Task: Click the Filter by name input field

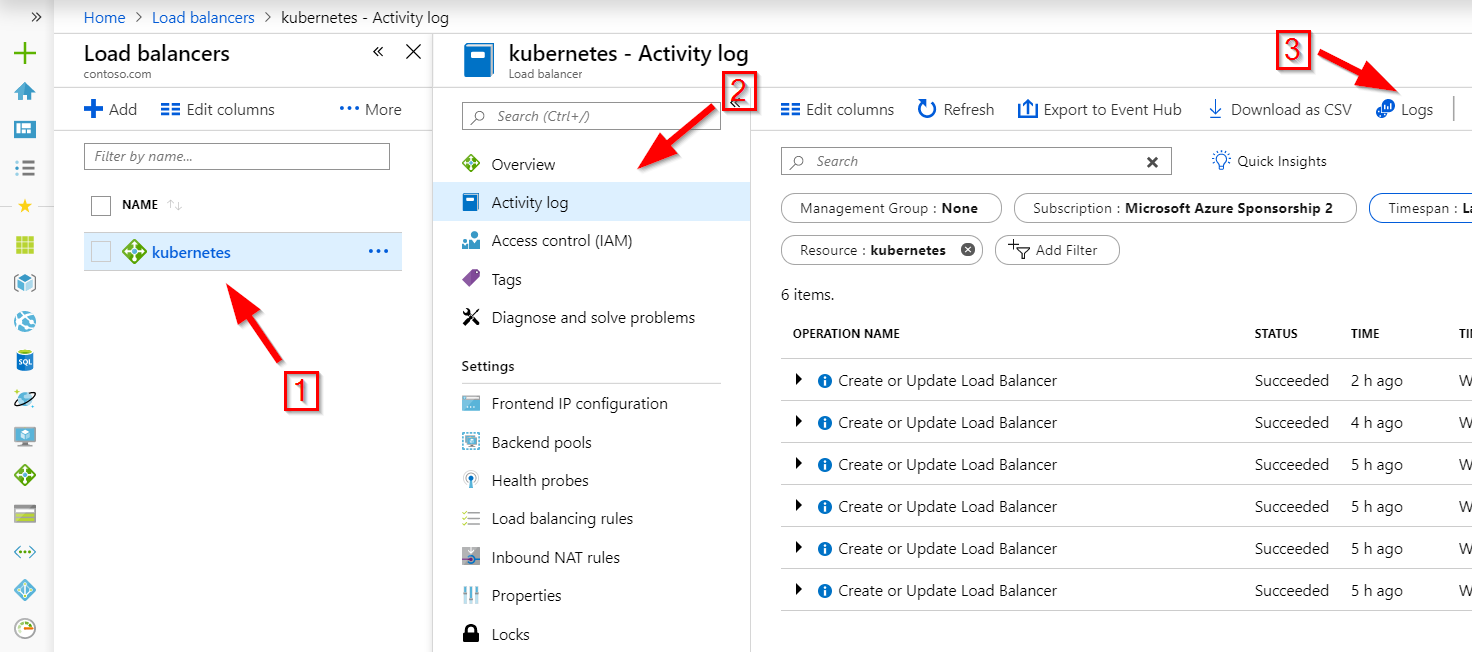Action: tap(237, 156)
